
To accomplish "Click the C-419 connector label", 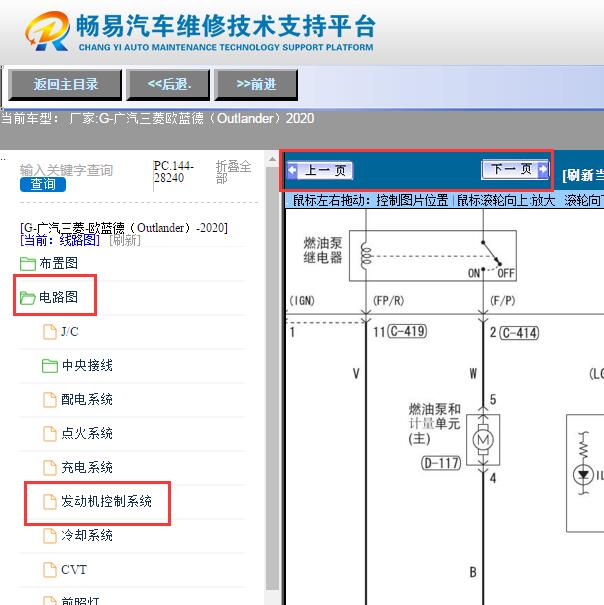I will point(407,331).
